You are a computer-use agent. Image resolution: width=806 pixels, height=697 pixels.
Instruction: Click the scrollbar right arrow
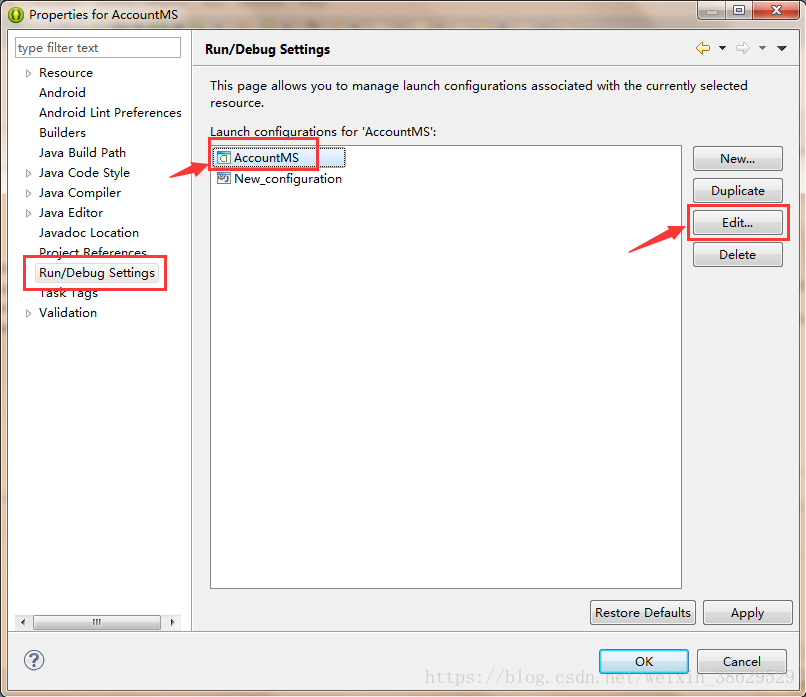172,622
